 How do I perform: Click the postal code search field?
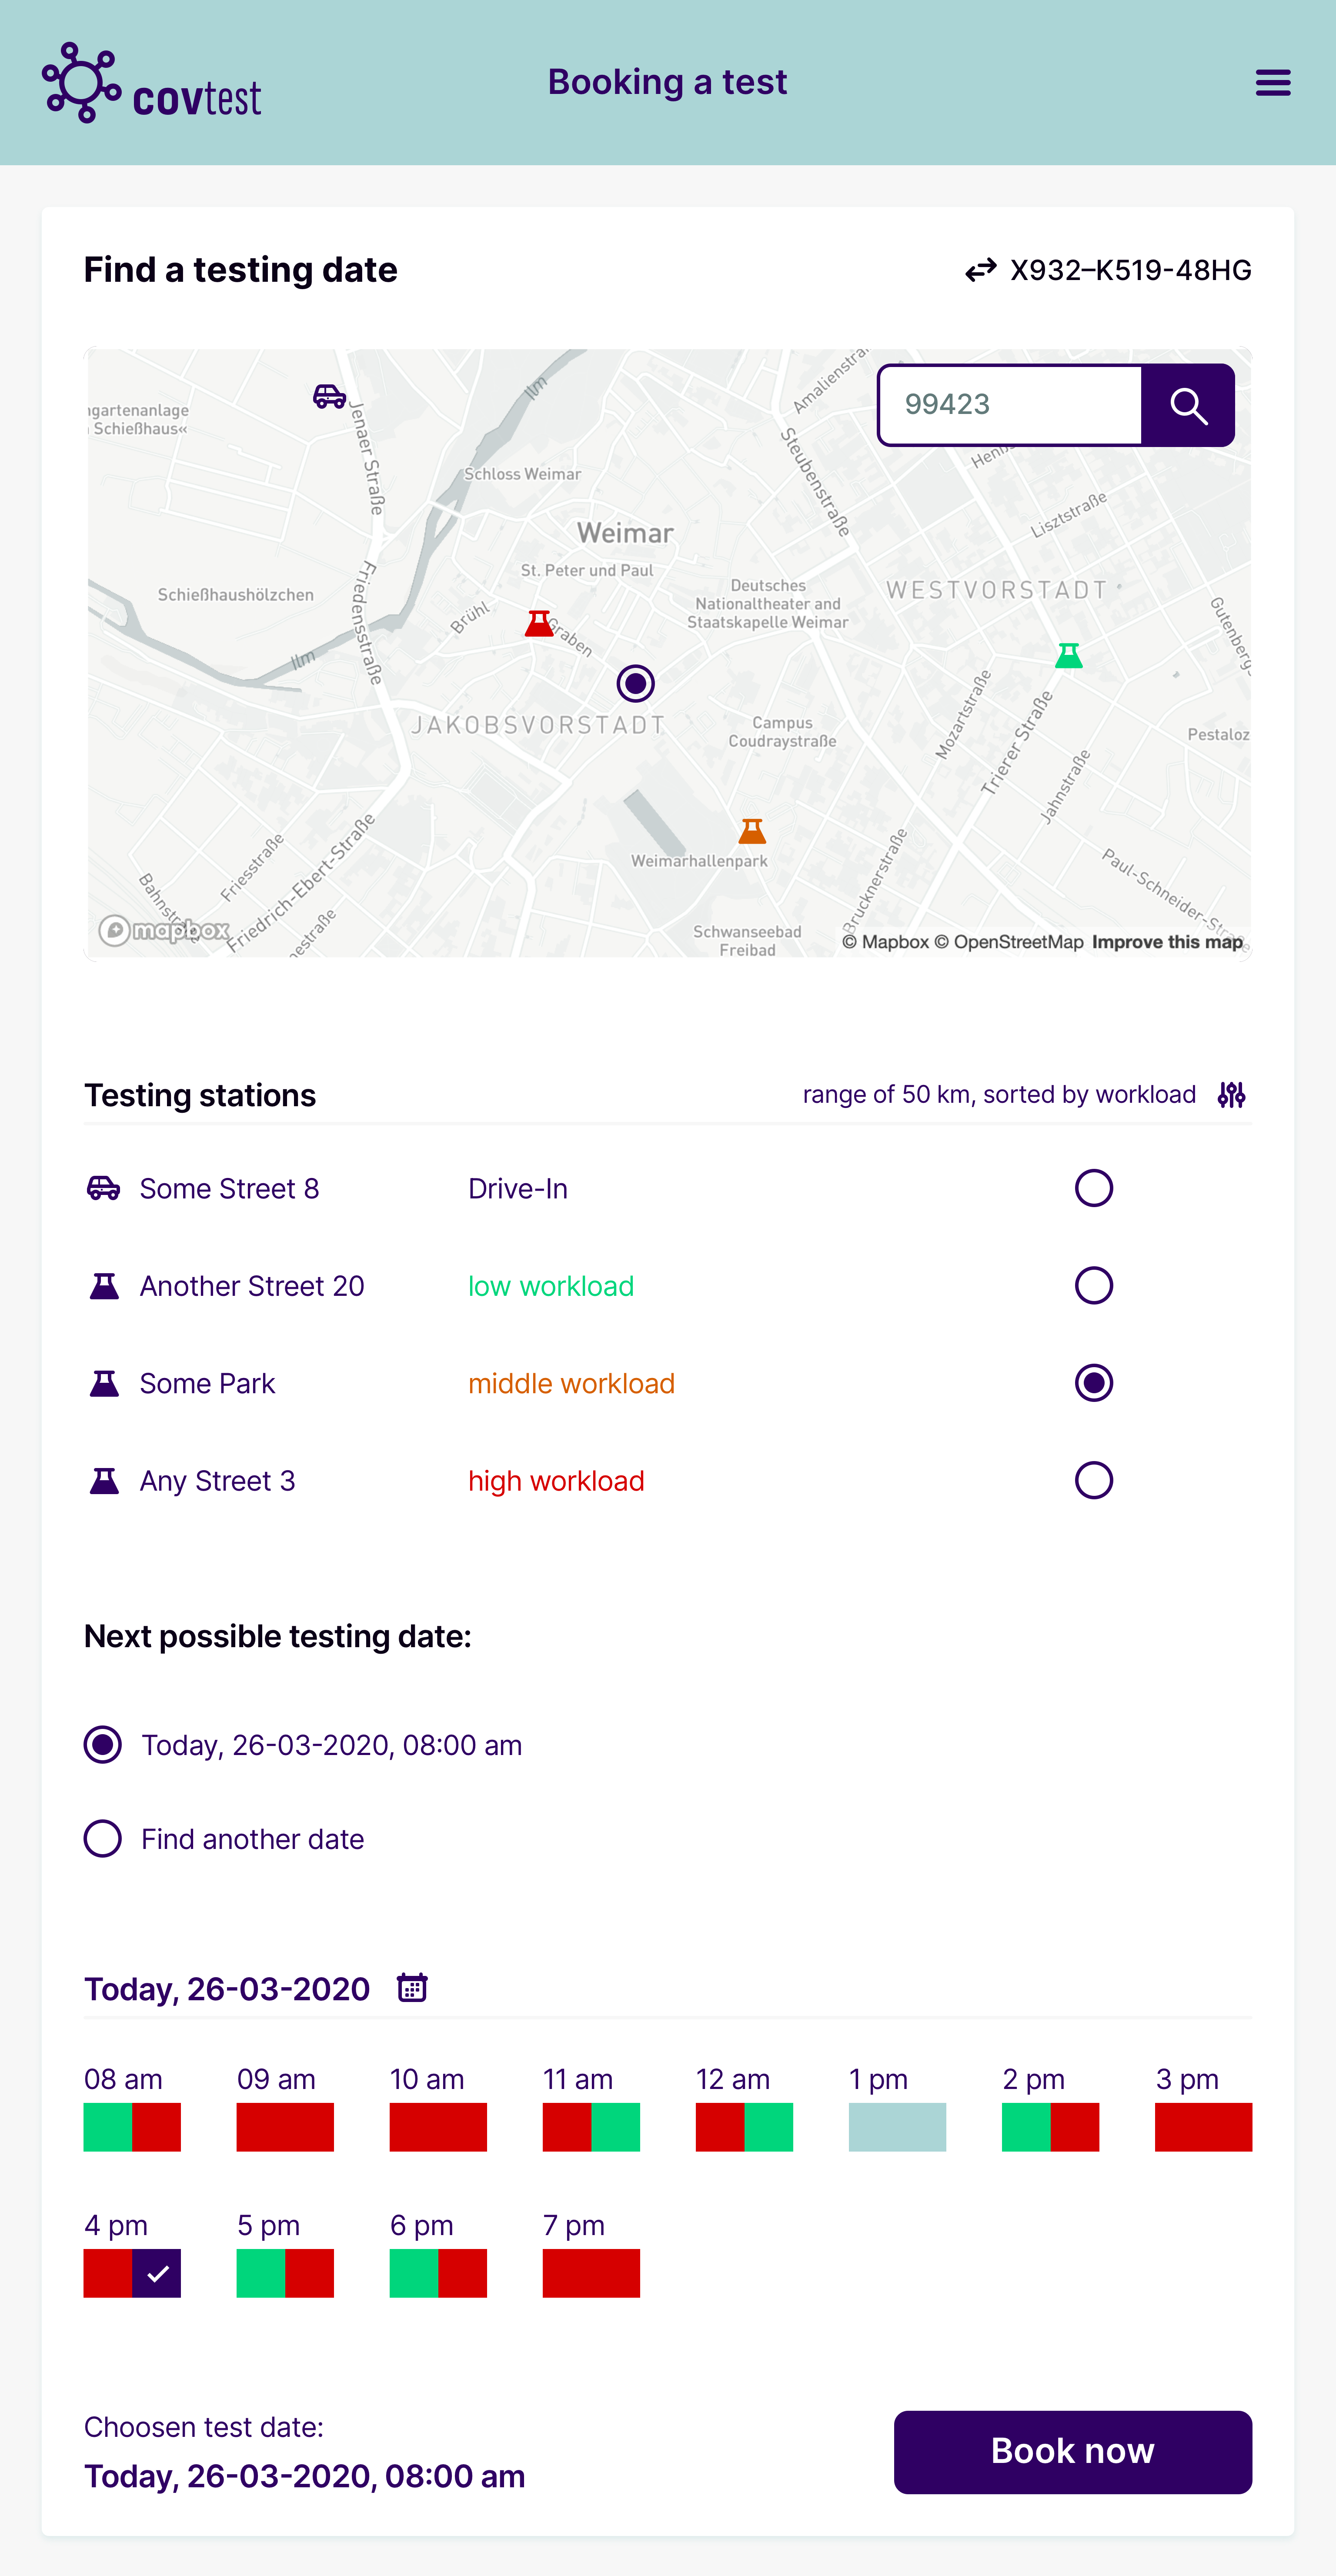(1010, 405)
